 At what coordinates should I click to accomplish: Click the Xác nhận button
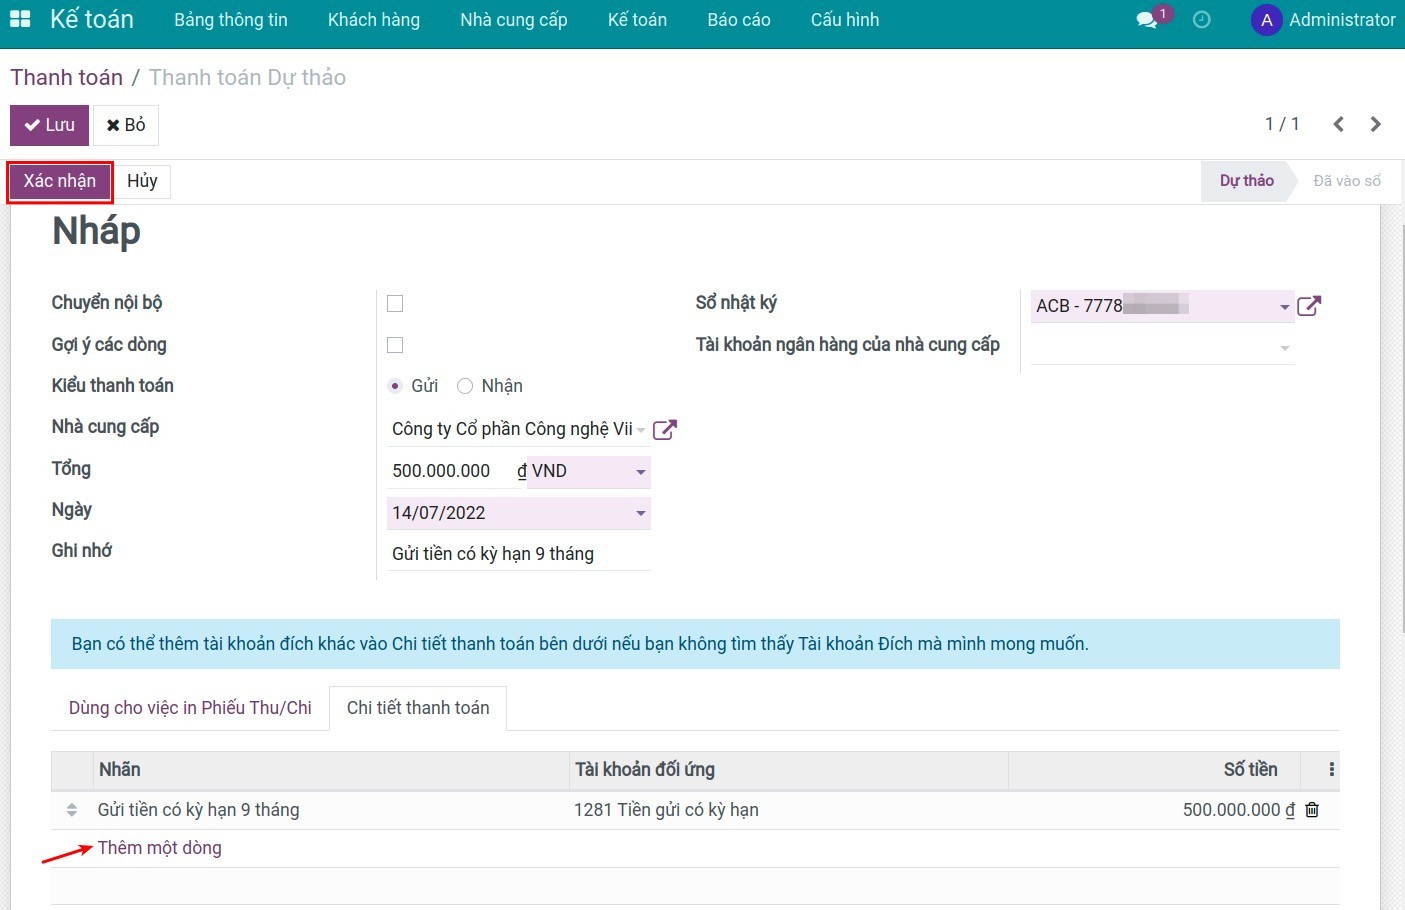point(60,181)
